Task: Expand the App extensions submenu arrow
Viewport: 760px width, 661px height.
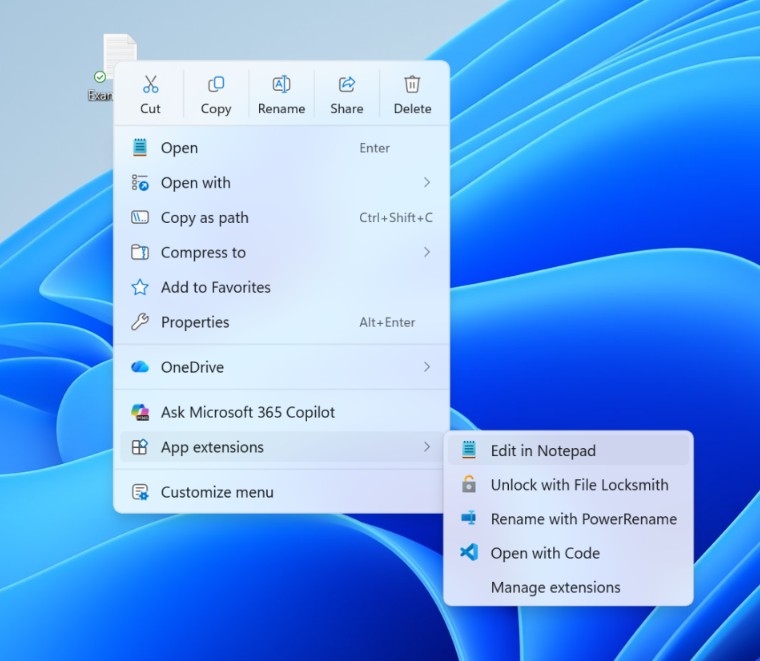Action: [427, 447]
